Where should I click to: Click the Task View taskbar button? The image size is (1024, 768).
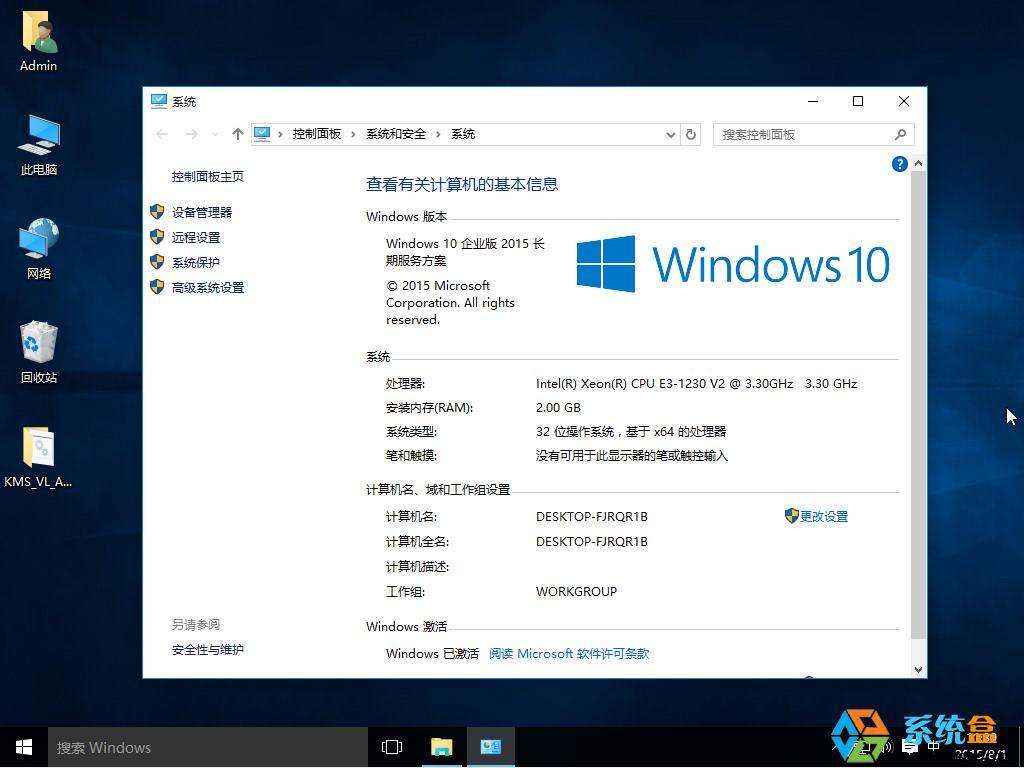click(390, 747)
